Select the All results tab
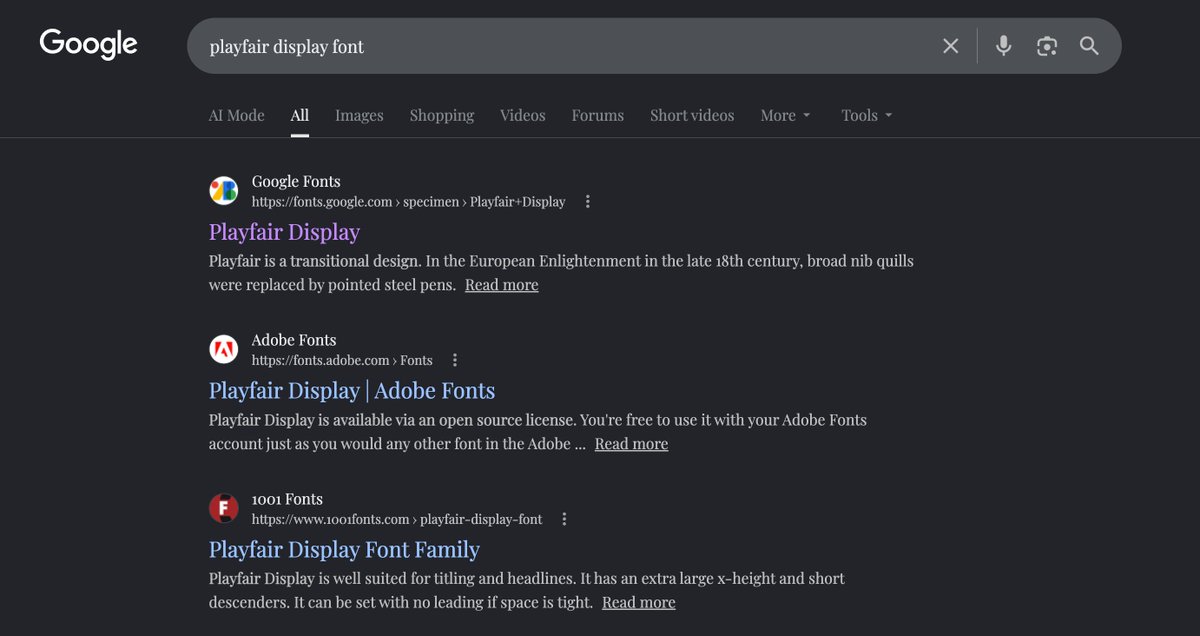1200x636 pixels. [300, 116]
